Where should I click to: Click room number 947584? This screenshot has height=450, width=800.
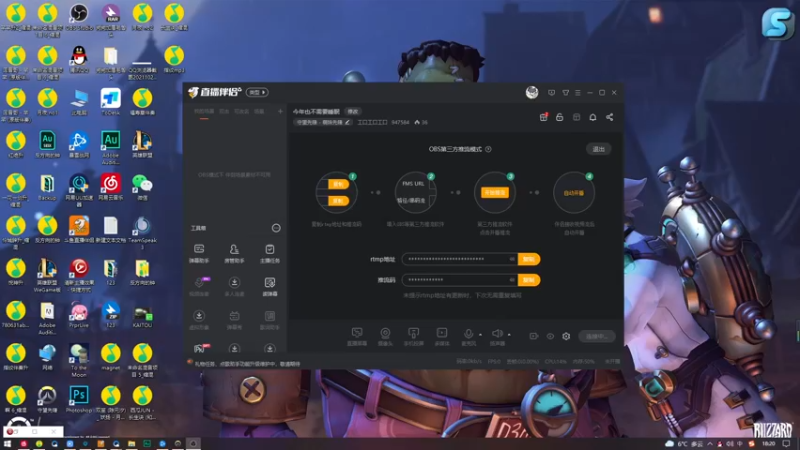click(x=400, y=122)
